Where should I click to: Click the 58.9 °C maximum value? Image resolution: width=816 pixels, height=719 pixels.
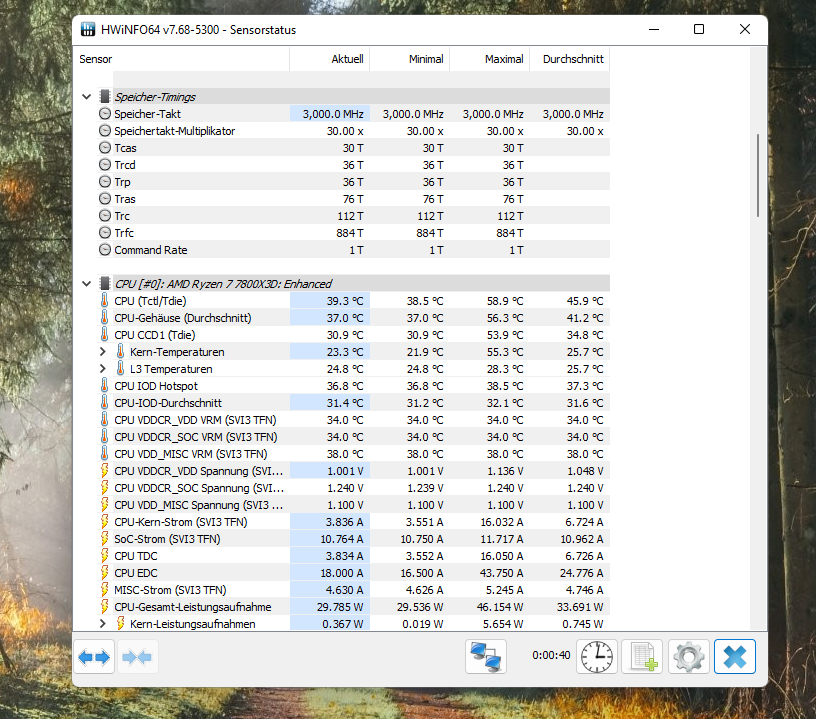(505, 301)
